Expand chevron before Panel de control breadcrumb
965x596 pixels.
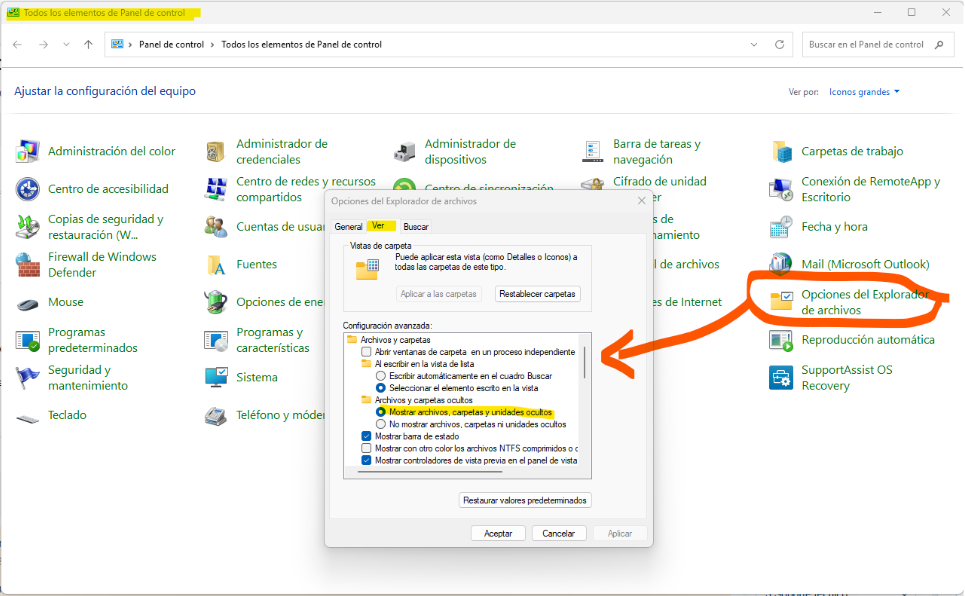click(130, 44)
